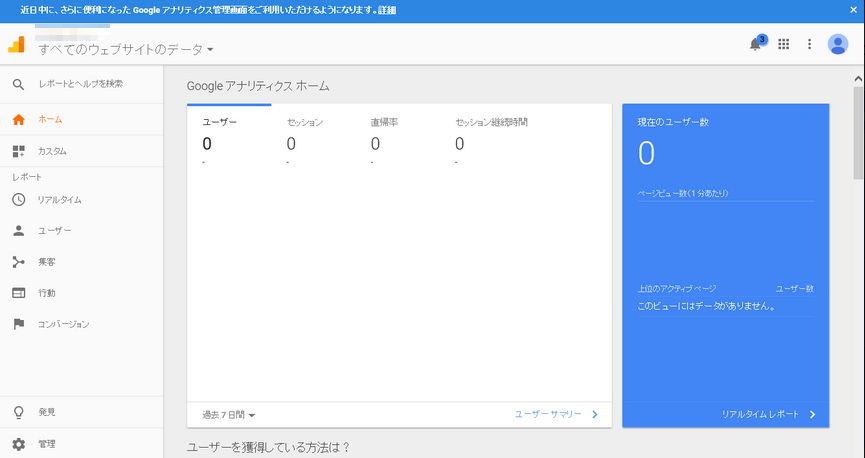865x458 pixels.
Task: Dismiss the blue announcement banner
Action: [x=853, y=10]
